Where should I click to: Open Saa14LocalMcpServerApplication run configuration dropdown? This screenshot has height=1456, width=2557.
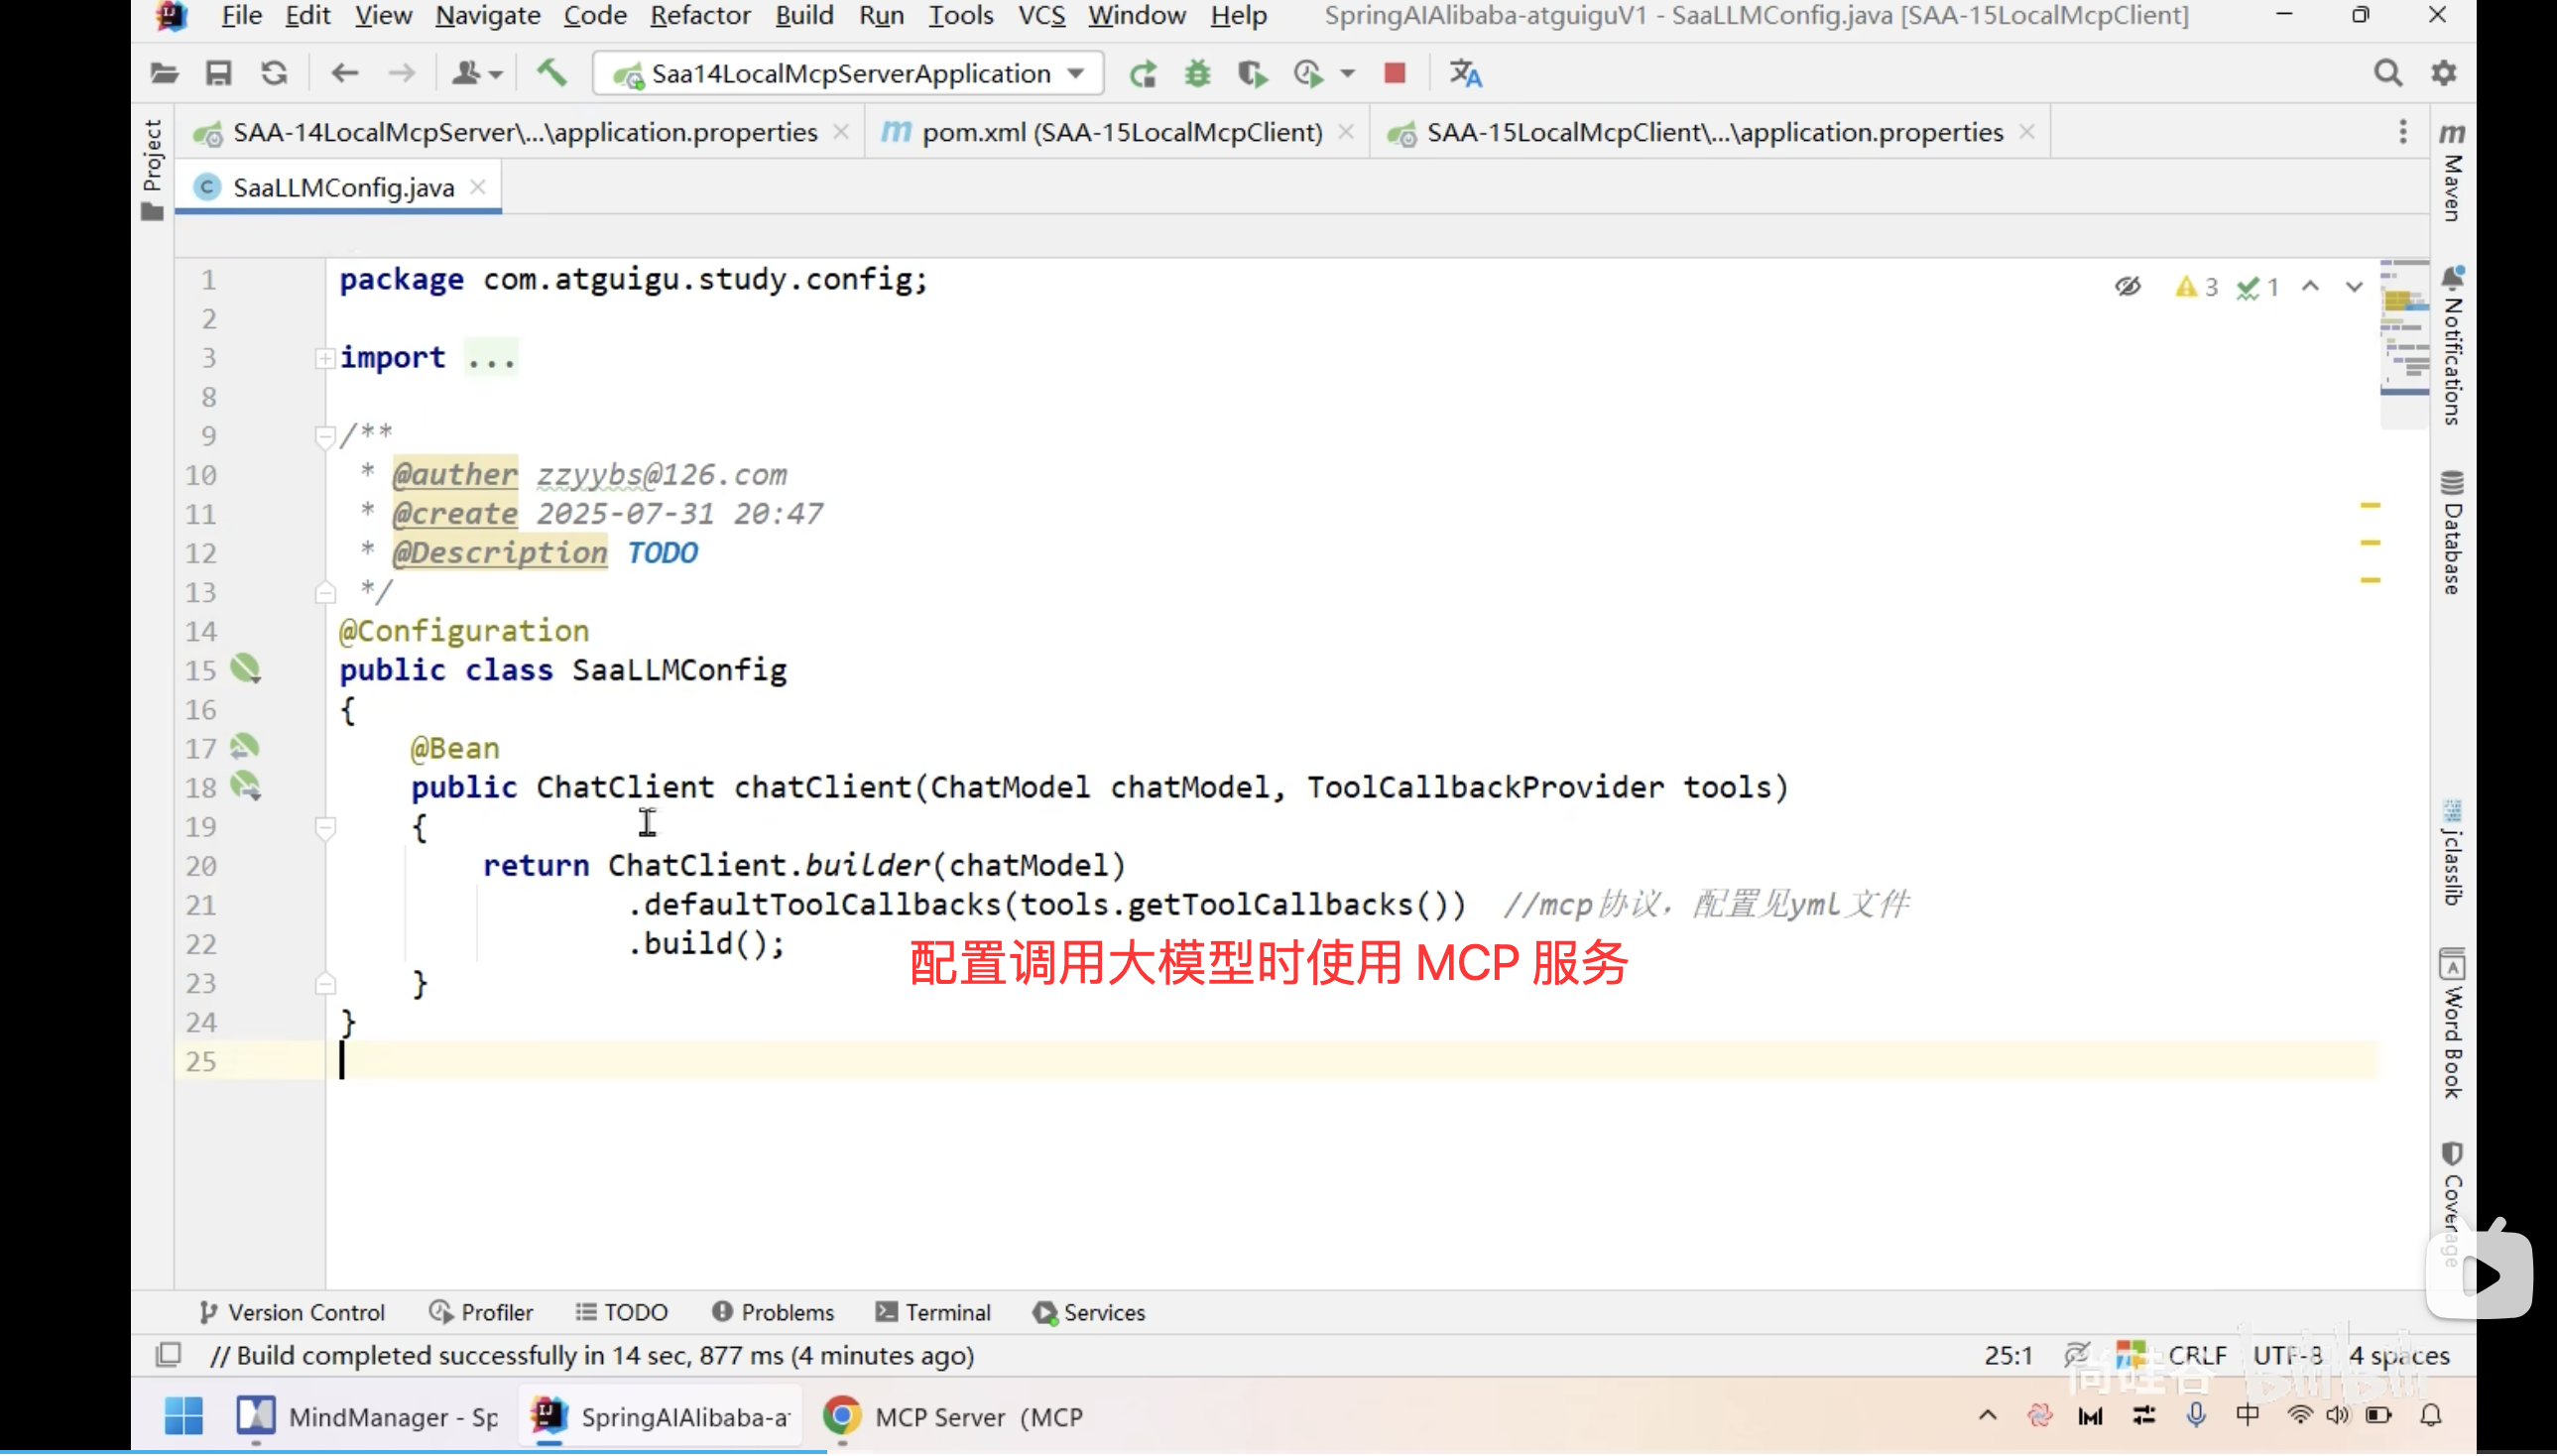(x=848, y=73)
